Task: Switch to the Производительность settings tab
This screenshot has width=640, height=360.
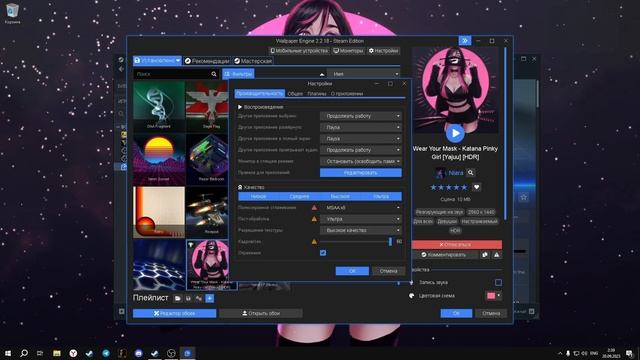Action: (260, 93)
